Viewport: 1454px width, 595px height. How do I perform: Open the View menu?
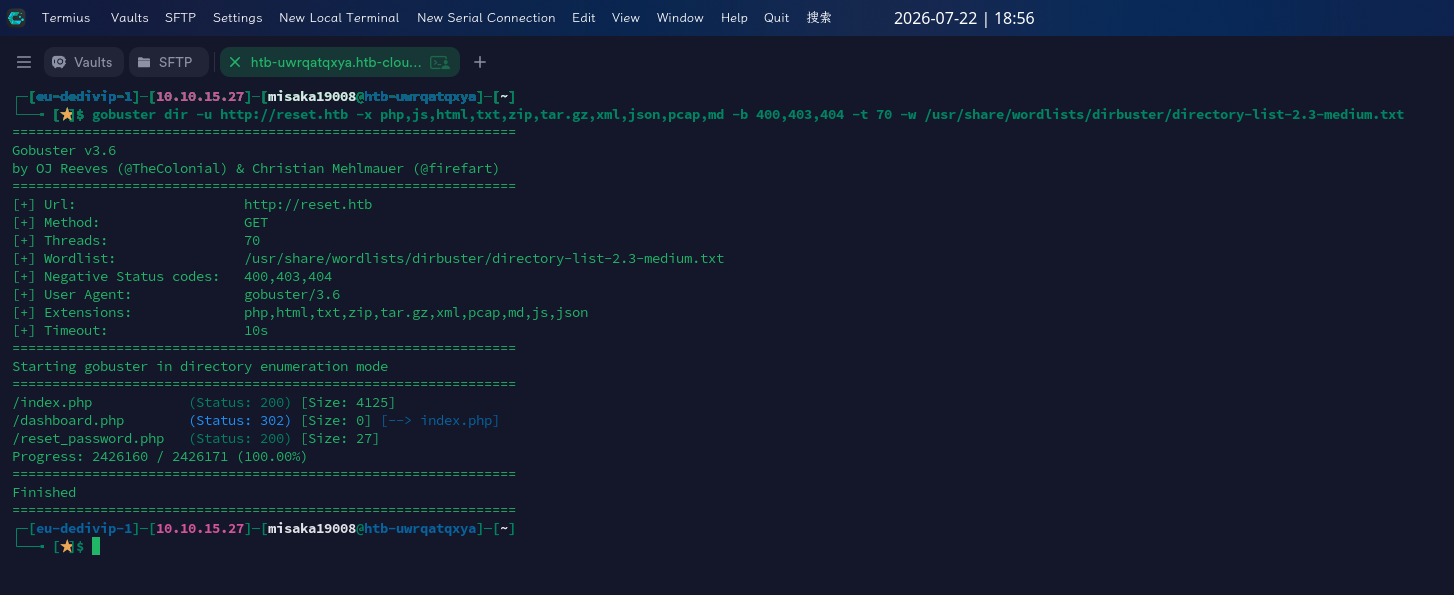coord(626,18)
